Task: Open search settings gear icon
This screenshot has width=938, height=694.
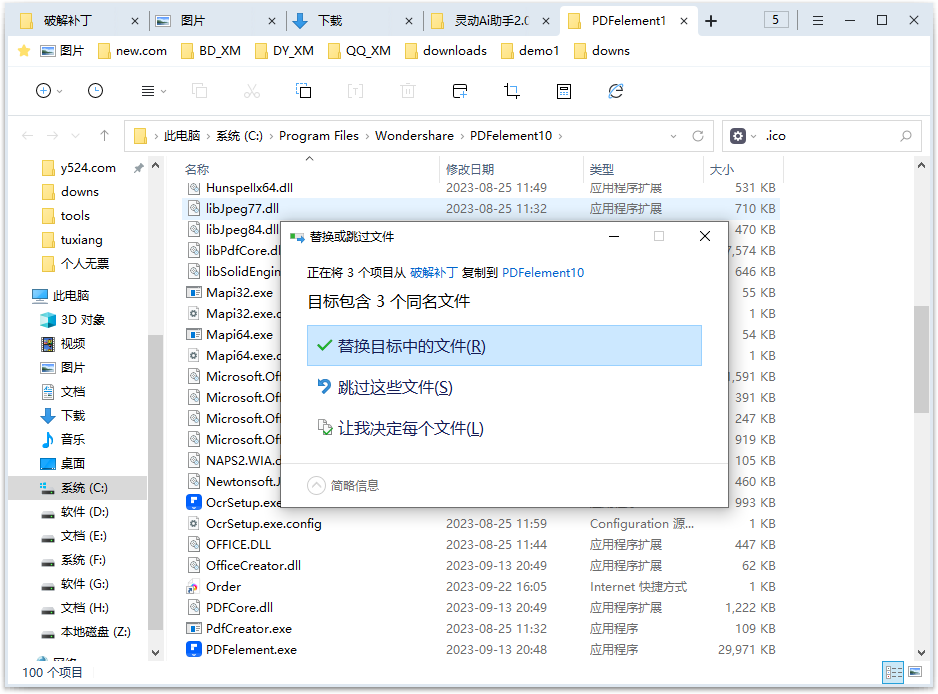Action: click(x=738, y=136)
